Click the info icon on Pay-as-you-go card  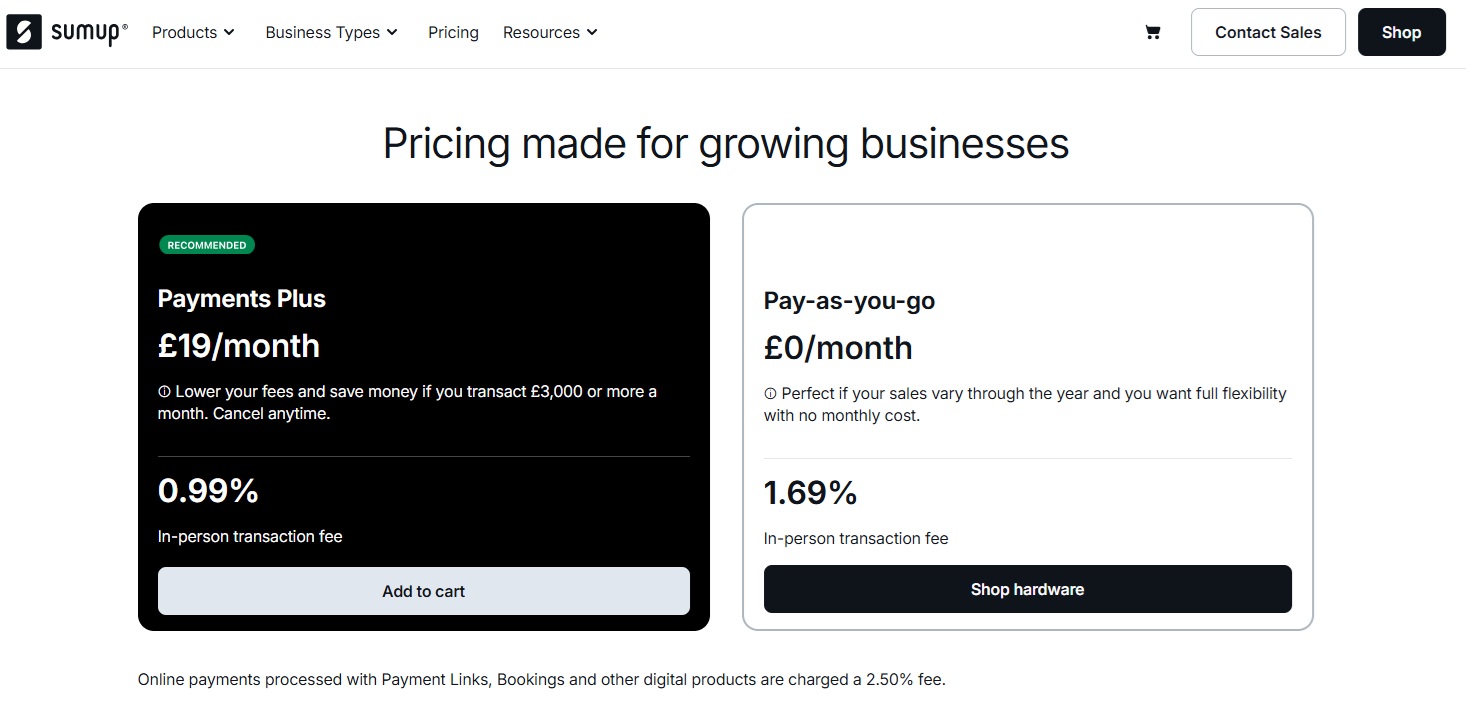(769, 392)
